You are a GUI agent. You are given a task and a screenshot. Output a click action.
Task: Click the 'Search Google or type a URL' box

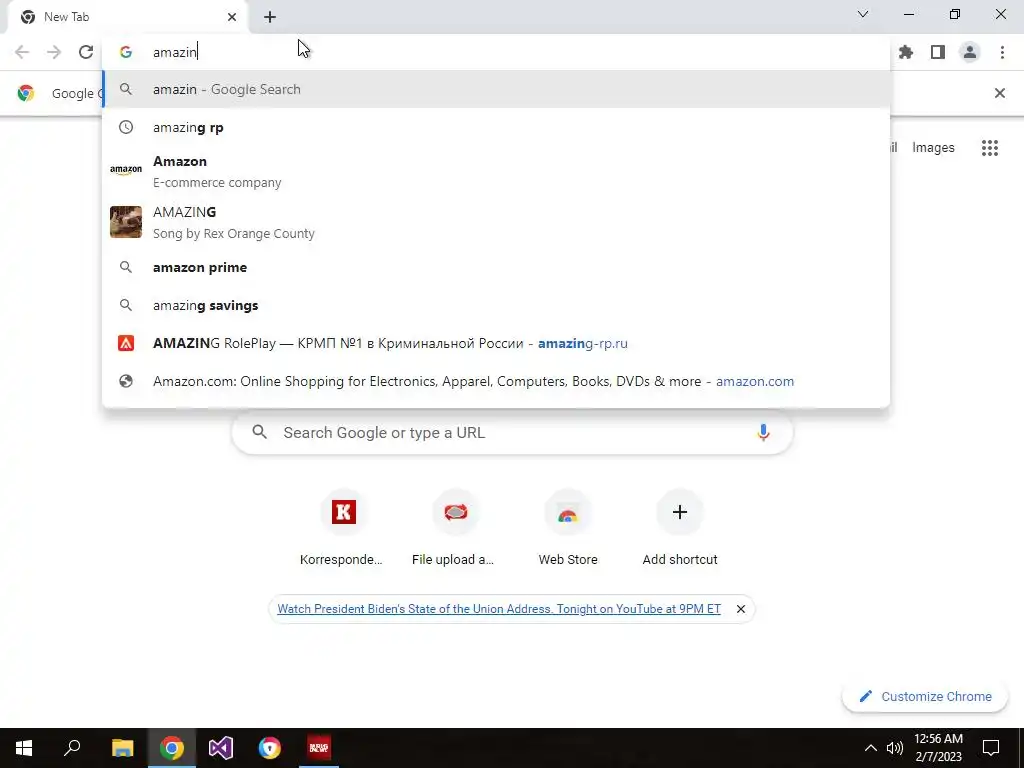coord(513,432)
